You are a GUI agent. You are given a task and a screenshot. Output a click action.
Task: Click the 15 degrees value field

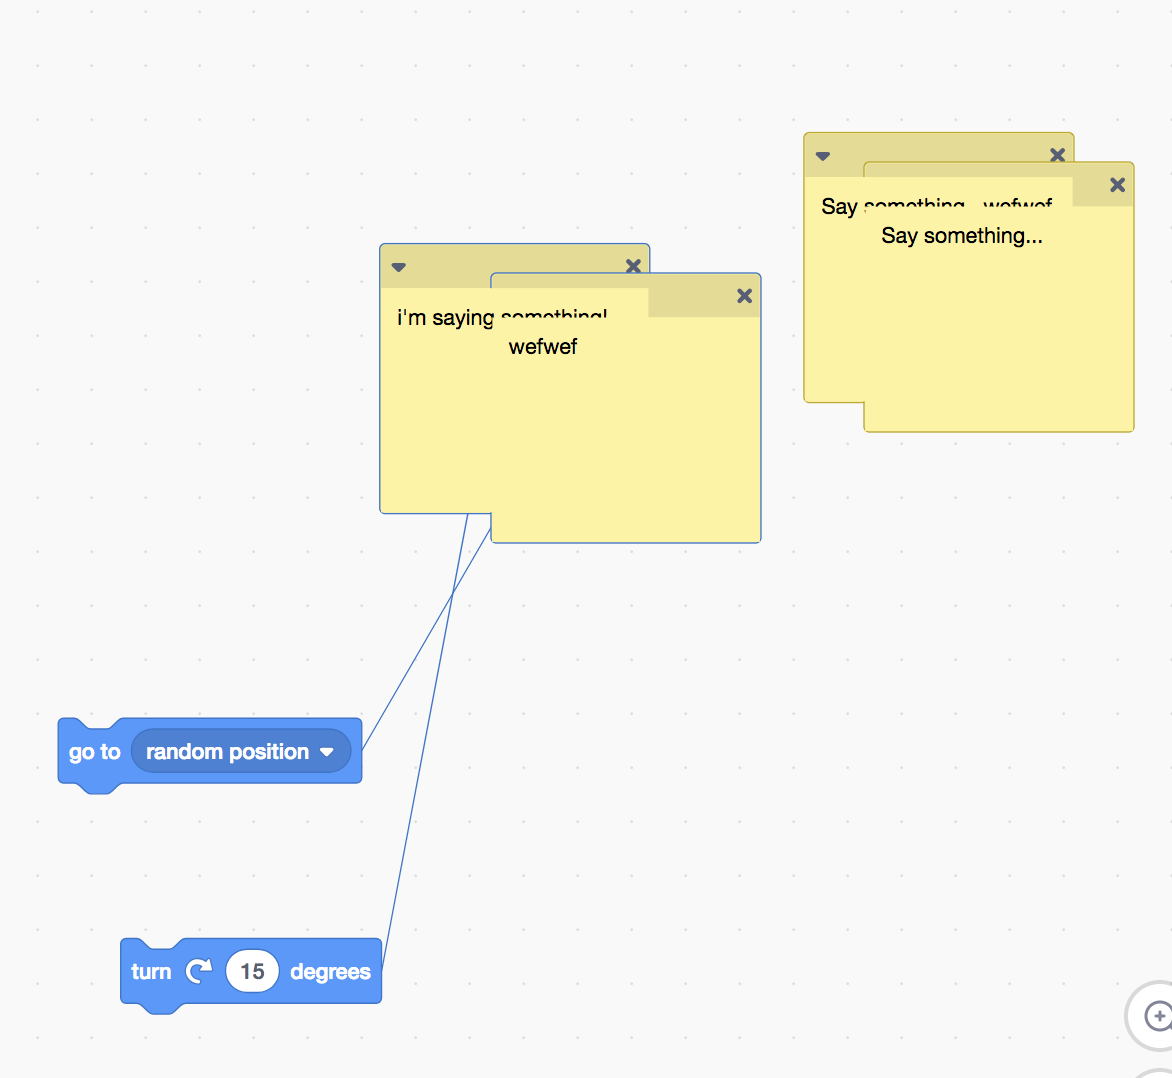pyautogui.click(x=251, y=970)
